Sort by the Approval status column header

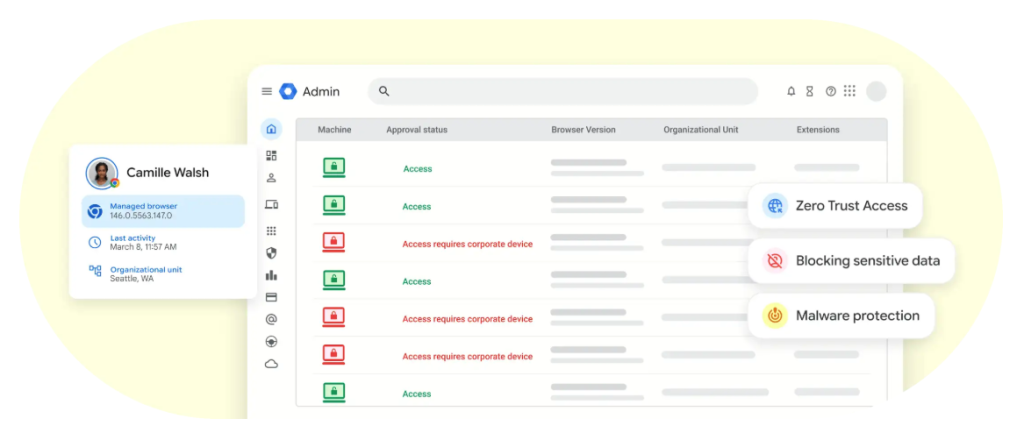(417, 130)
